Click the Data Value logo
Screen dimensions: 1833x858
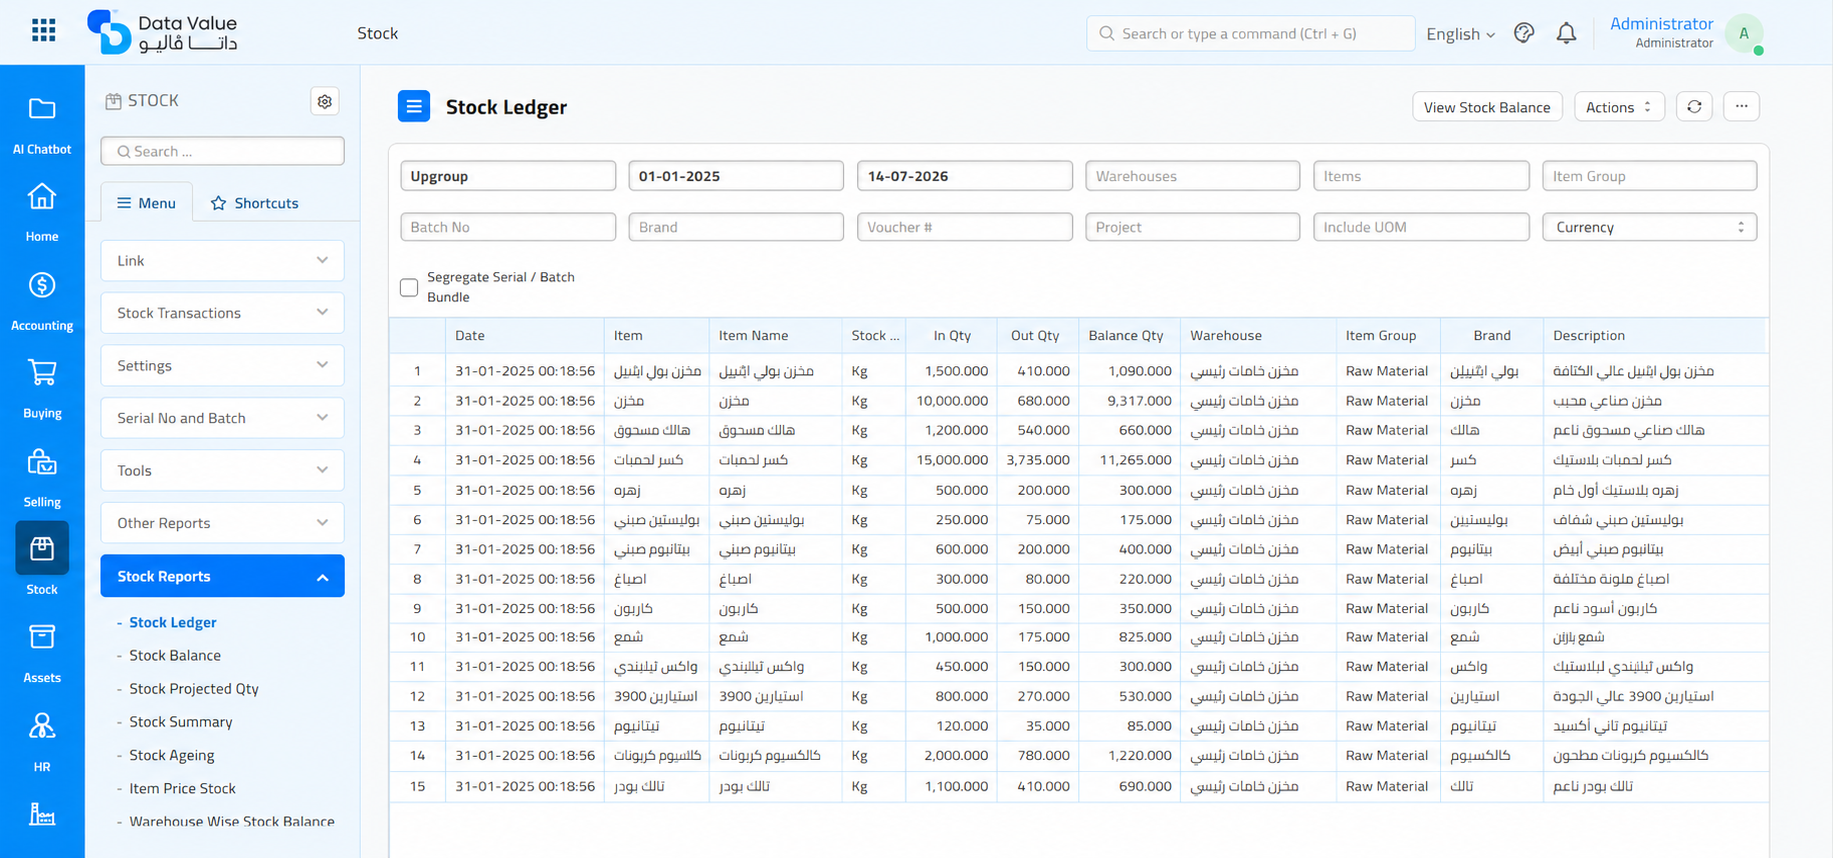click(x=162, y=32)
